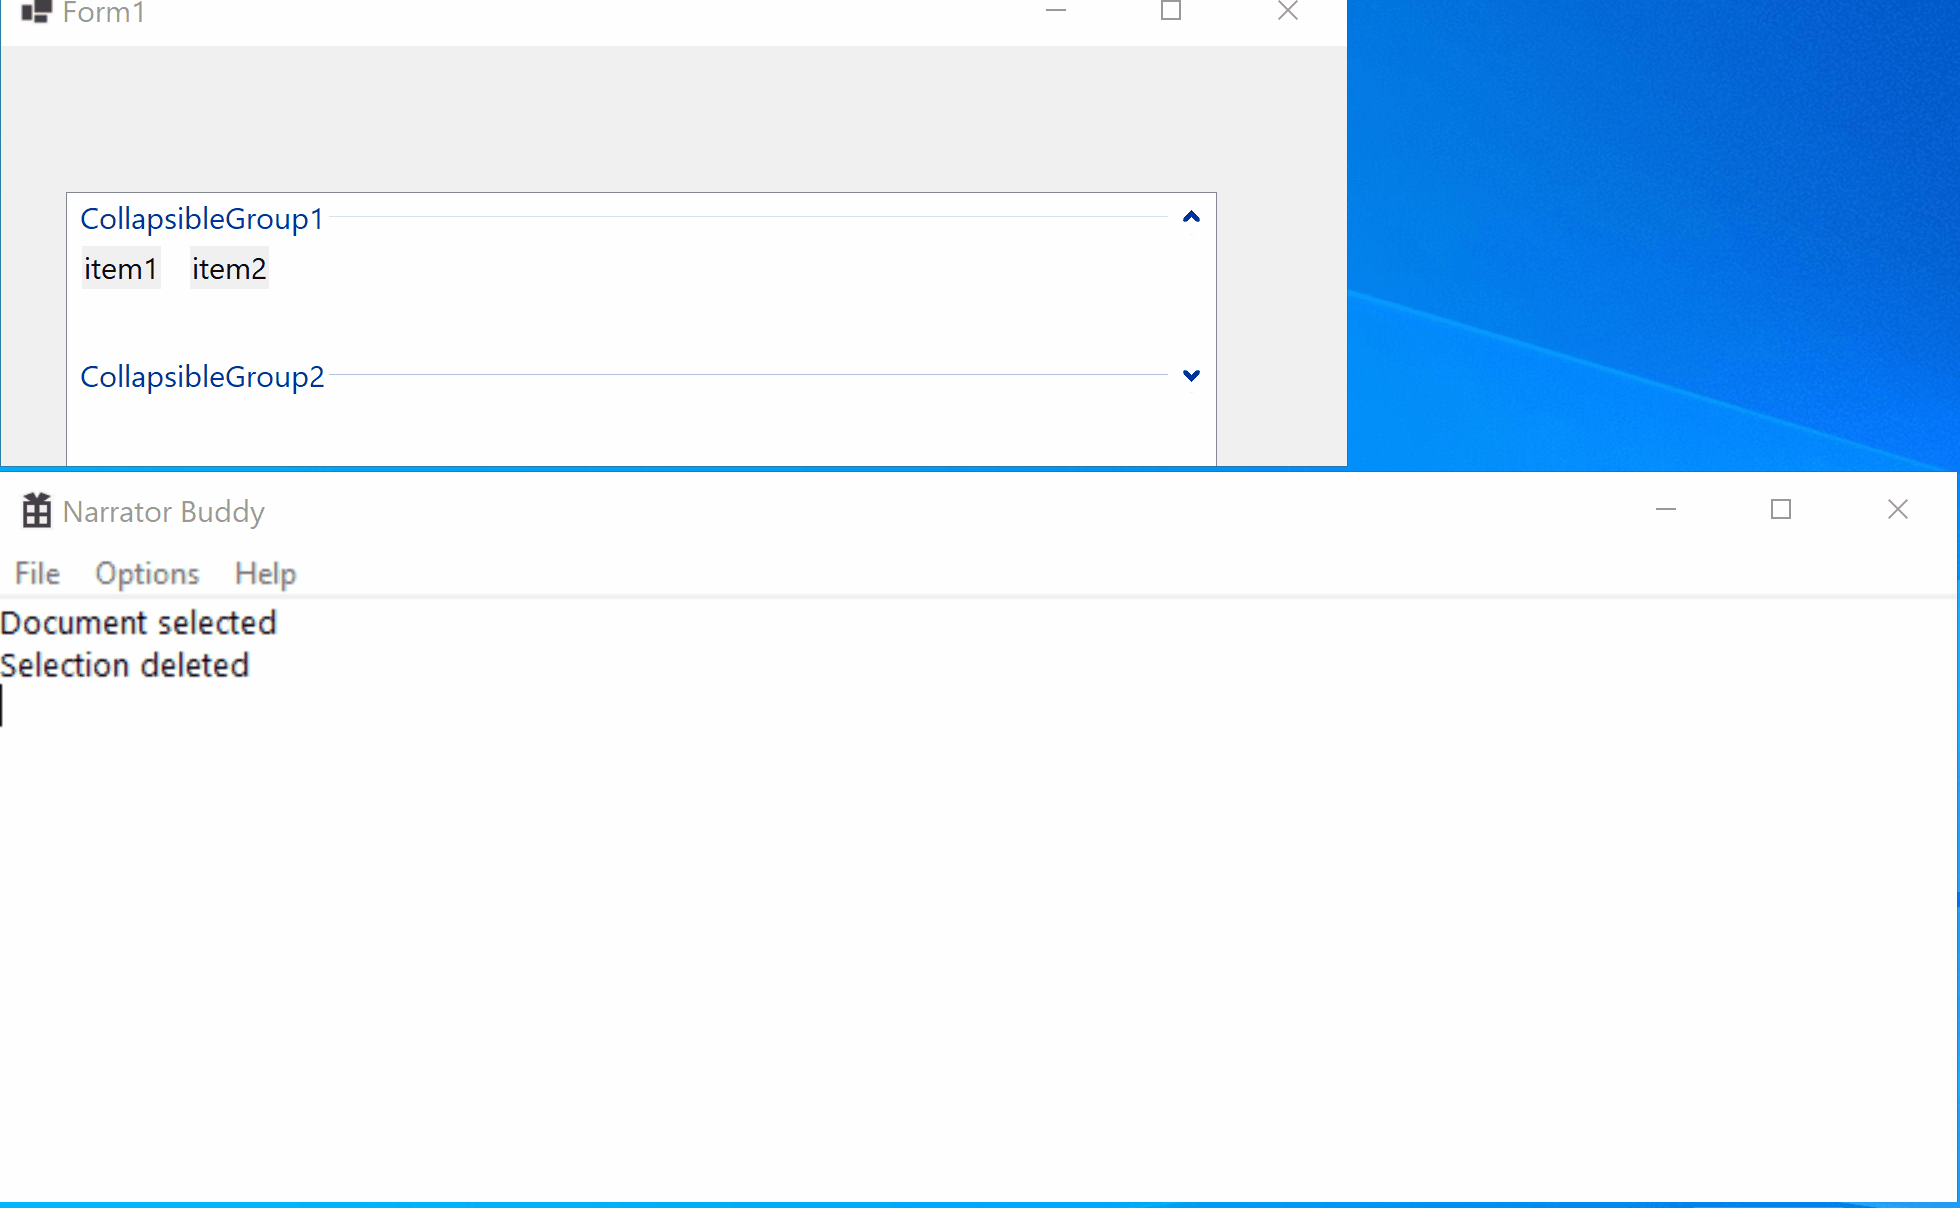Minimize the Form1 window
Viewport: 1960px width, 1208px height.
tap(1056, 12)
